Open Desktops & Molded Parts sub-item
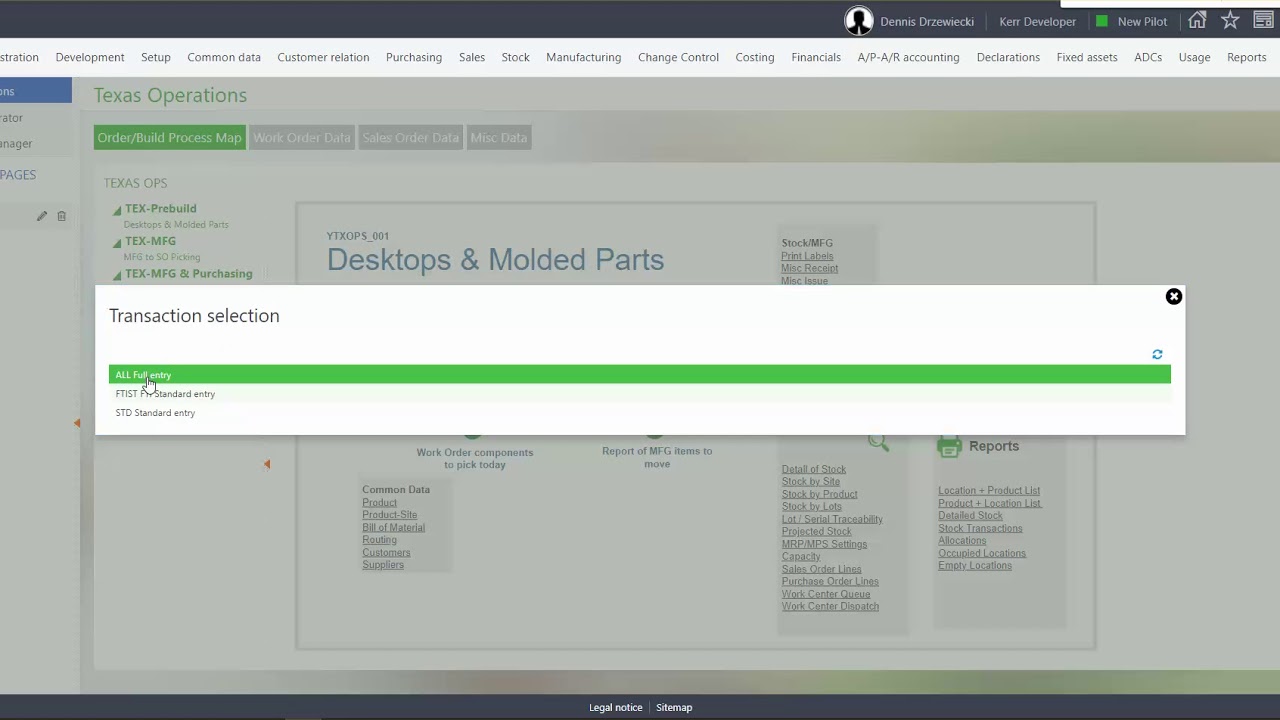 tap(176, 225)
